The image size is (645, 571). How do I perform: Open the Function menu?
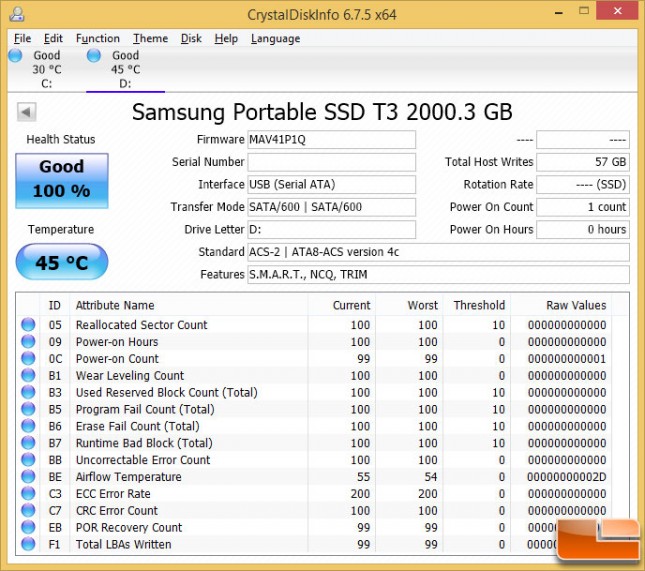pos(97,39)
